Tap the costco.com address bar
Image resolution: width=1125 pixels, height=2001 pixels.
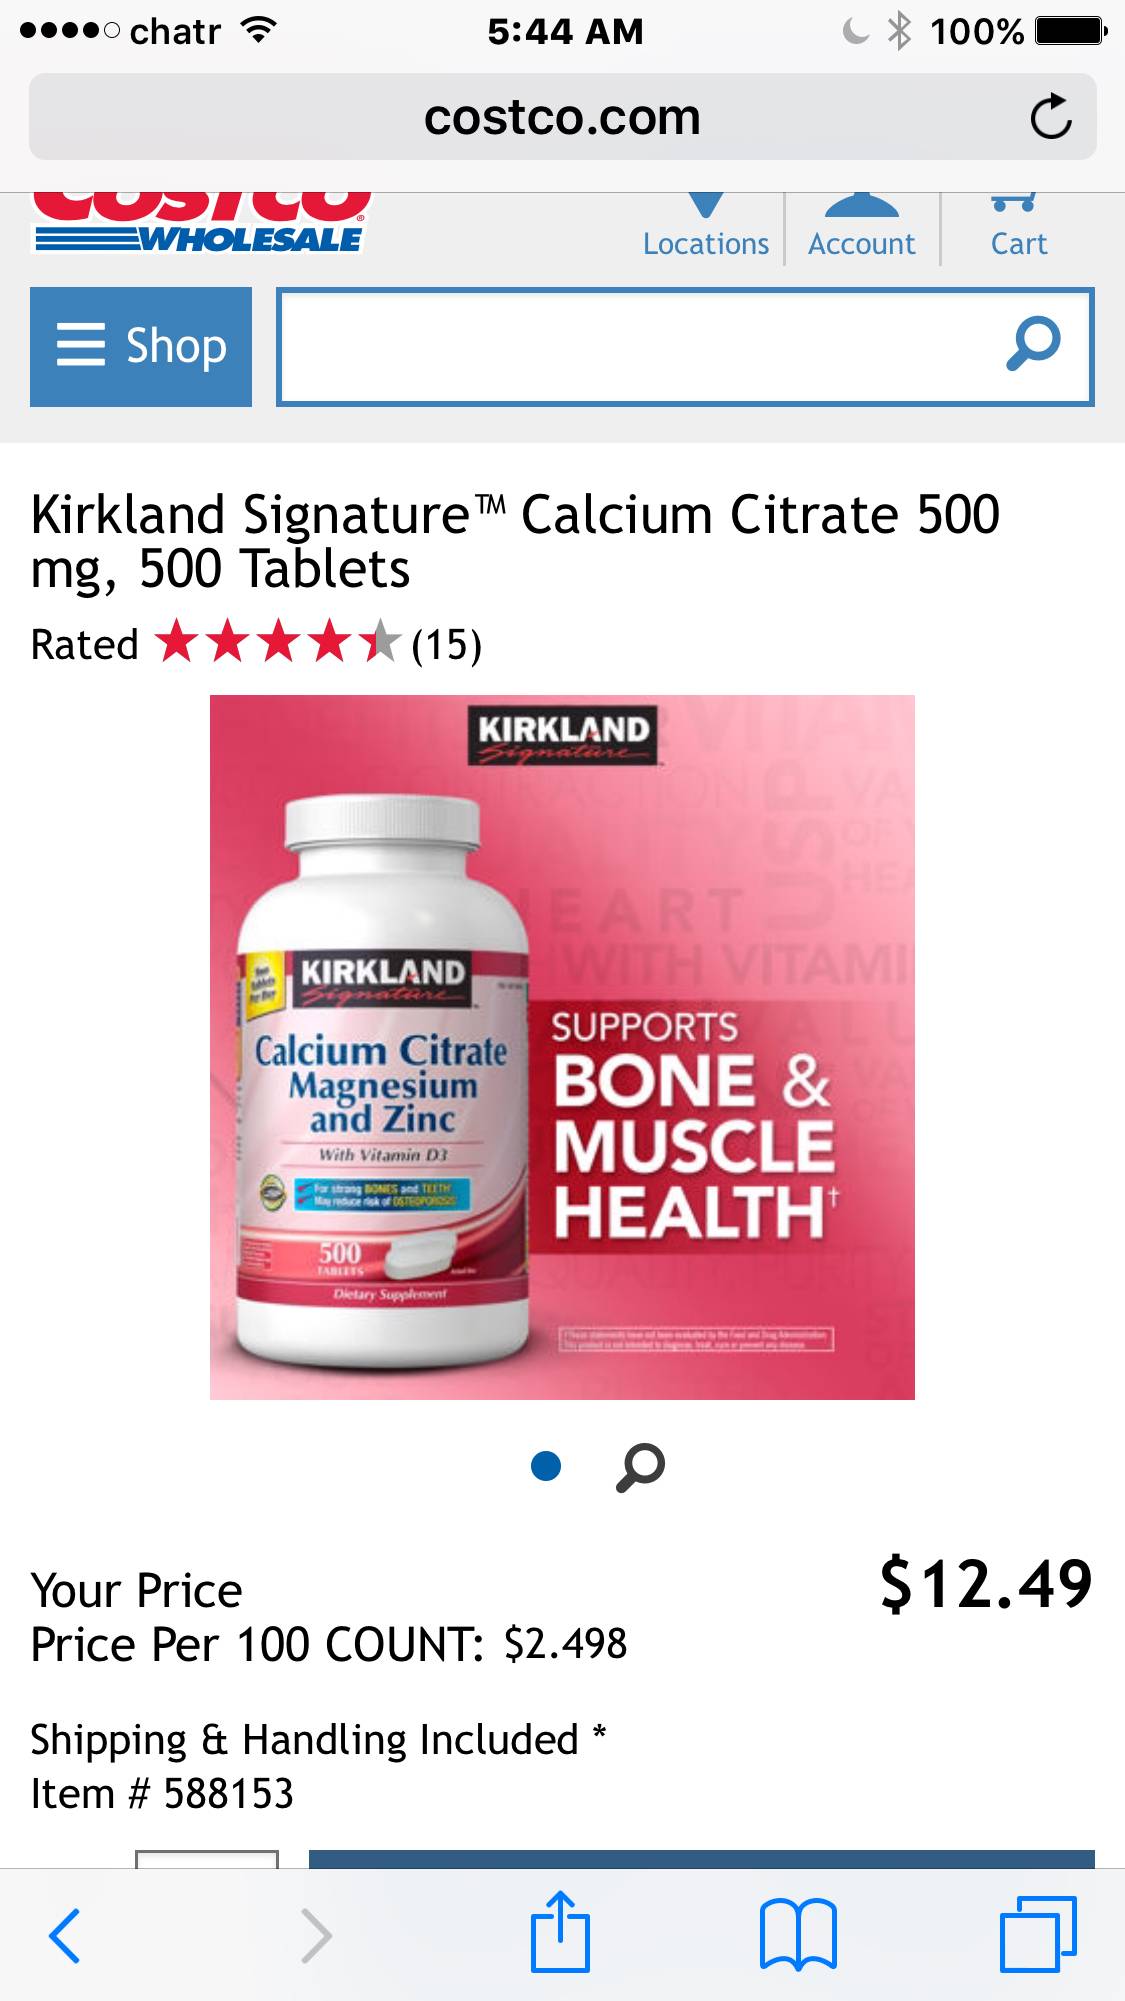[562, 117]
